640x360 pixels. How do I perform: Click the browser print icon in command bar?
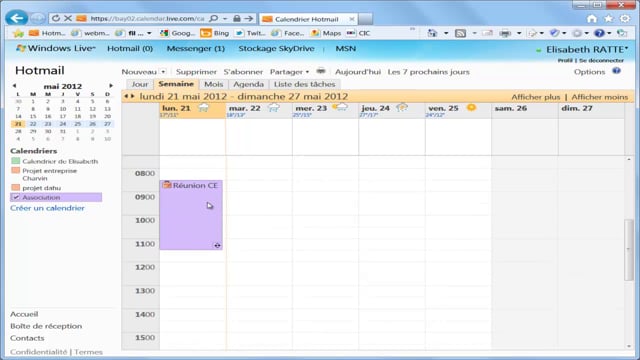(x=505, y=33)
